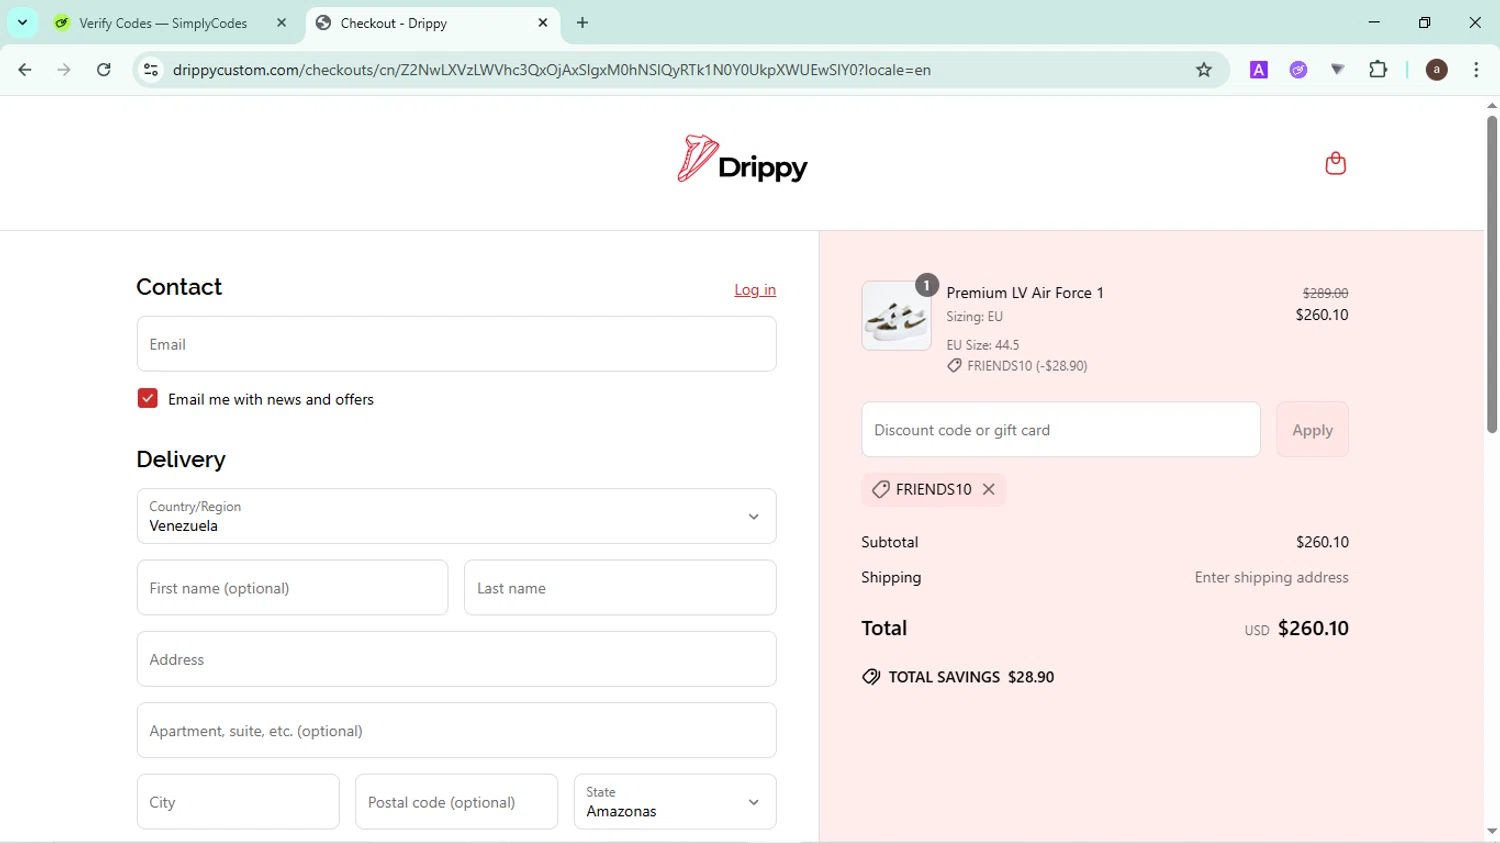Image resolution: width=1500 pixels, height=843 pixels.
Task: Expand the Country/Region dropdown
Action: [x=456, y=516]
